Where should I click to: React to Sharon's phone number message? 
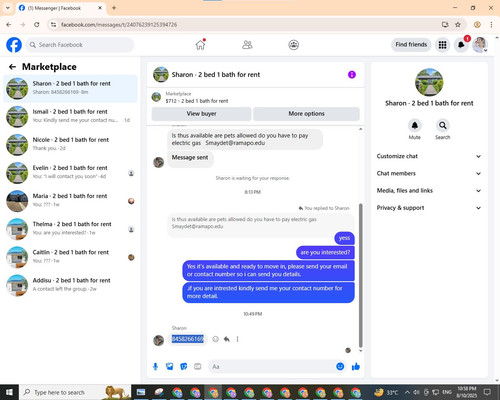tap(216, 339)
